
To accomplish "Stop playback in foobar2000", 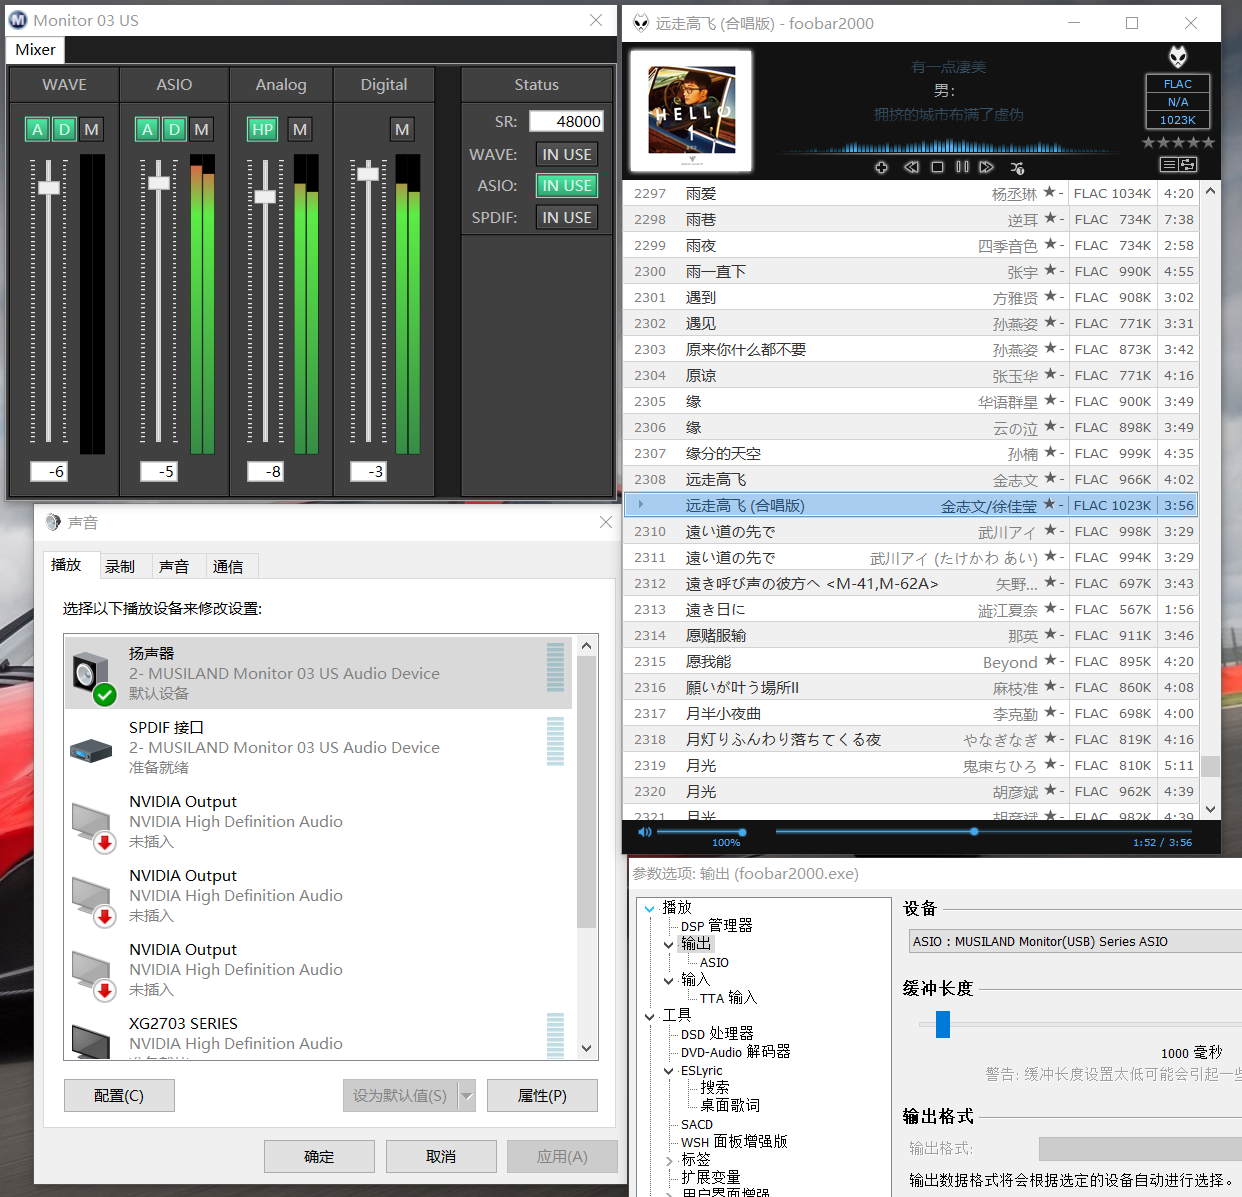I will click(x=937, y=167).
